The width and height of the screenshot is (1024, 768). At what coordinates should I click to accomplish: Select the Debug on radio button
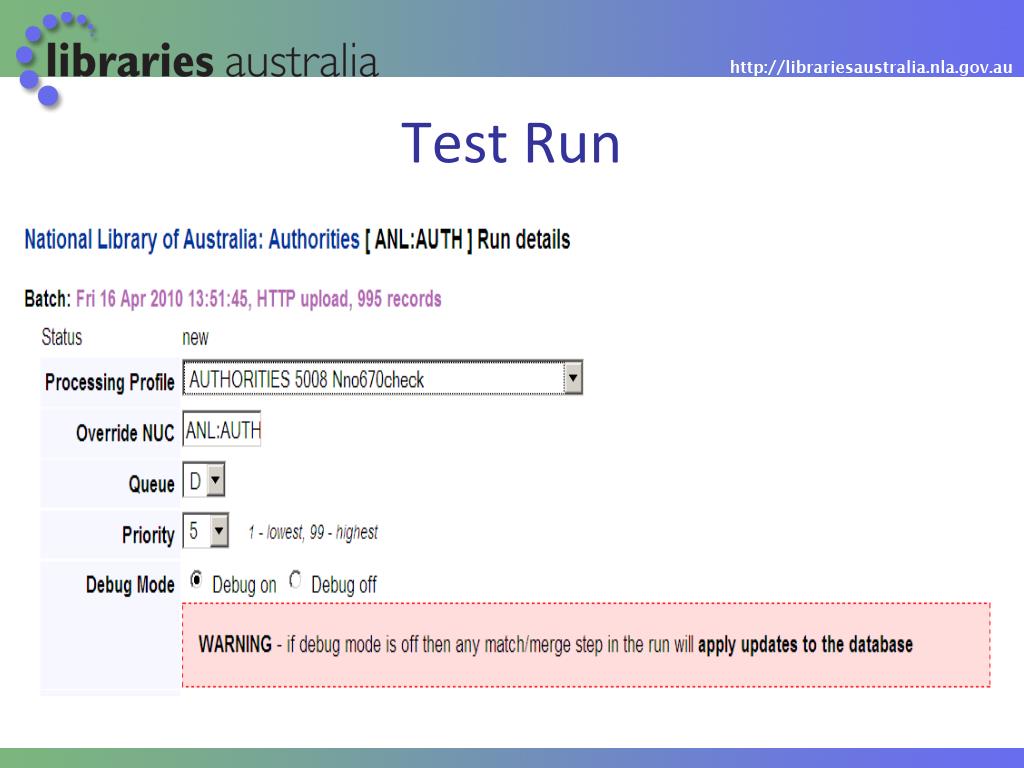coord(196,580)
